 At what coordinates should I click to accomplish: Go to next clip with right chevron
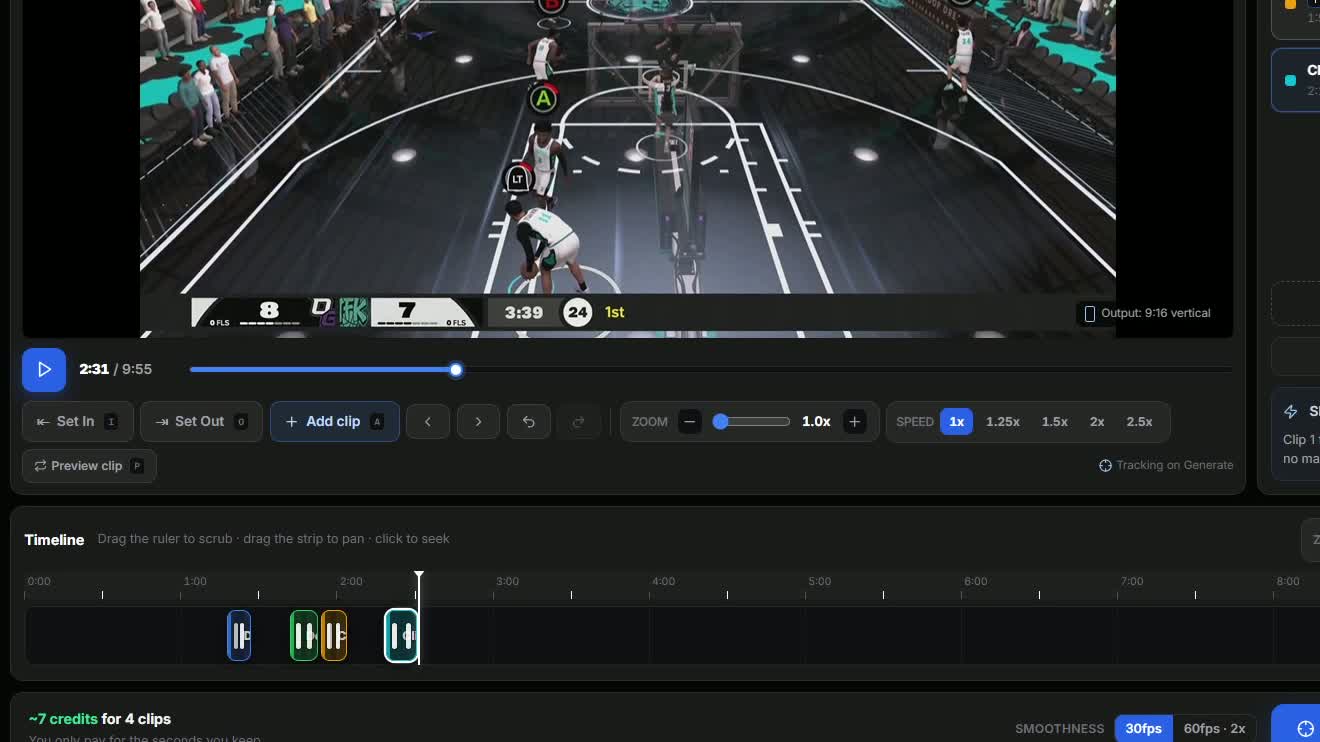pyautogui.click(x=478, y=422)
